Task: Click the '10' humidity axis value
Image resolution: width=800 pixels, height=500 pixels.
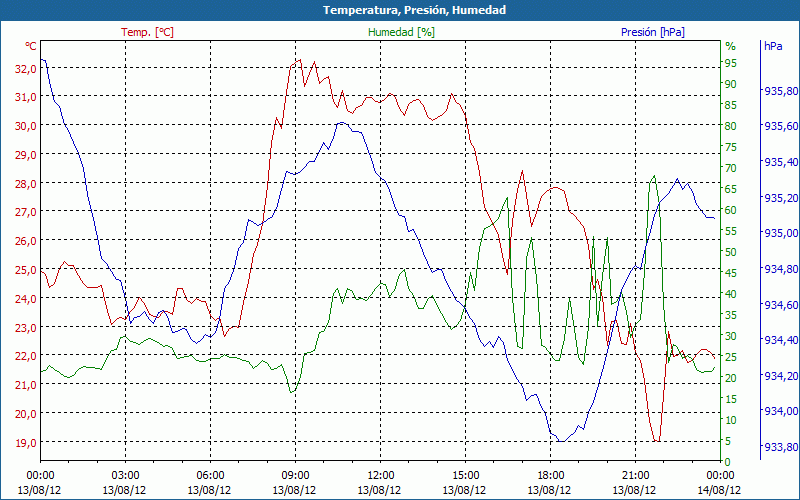Action: coord(731,420)
